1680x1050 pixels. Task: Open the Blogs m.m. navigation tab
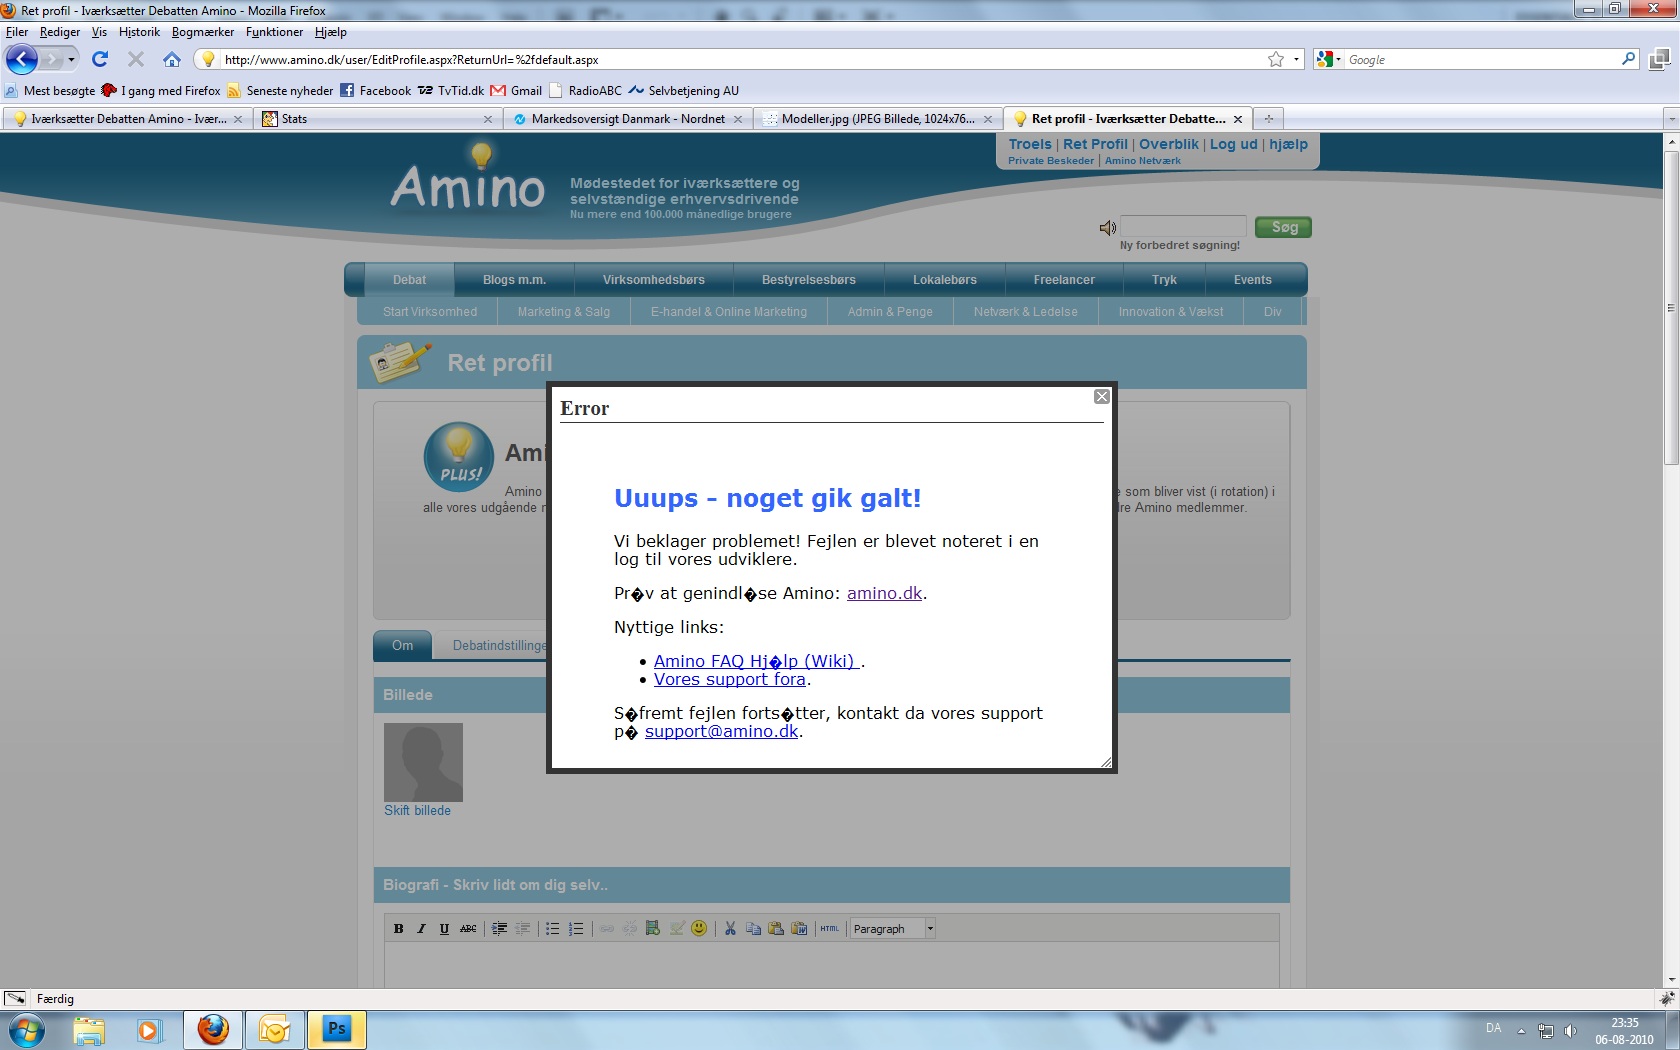[514, 280]
